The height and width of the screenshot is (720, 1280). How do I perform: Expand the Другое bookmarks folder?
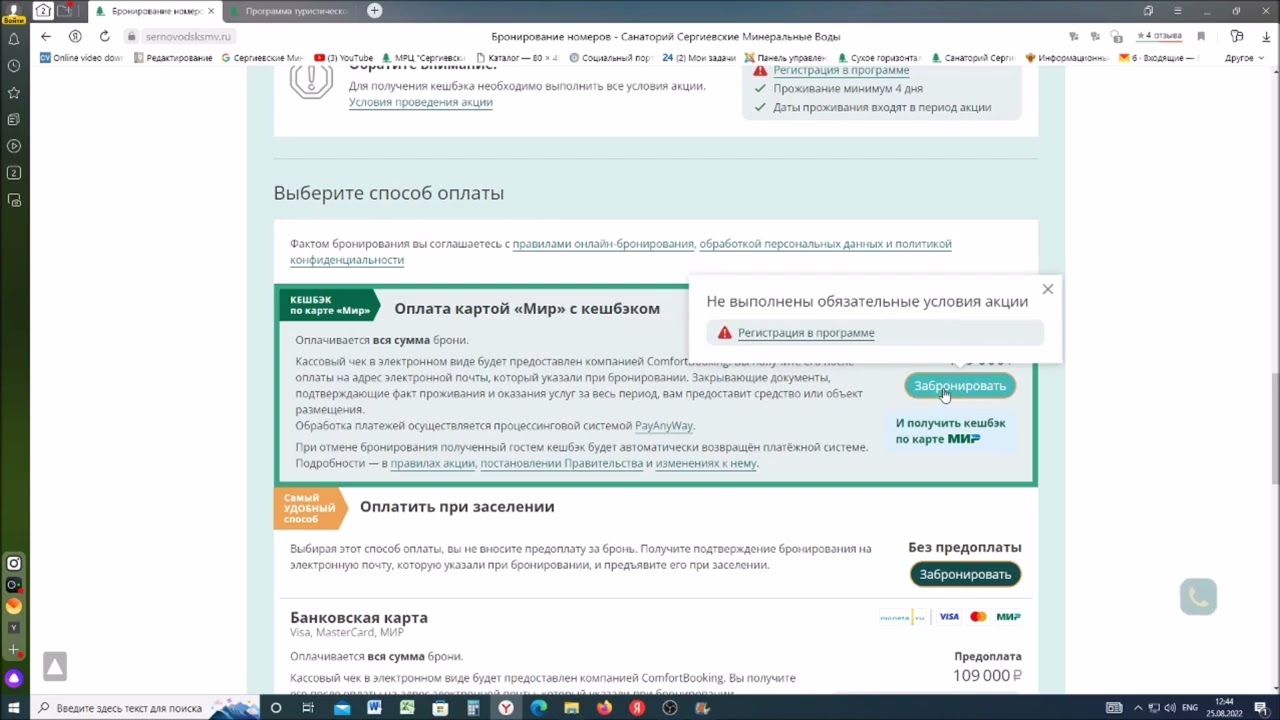pos(1244,58)
